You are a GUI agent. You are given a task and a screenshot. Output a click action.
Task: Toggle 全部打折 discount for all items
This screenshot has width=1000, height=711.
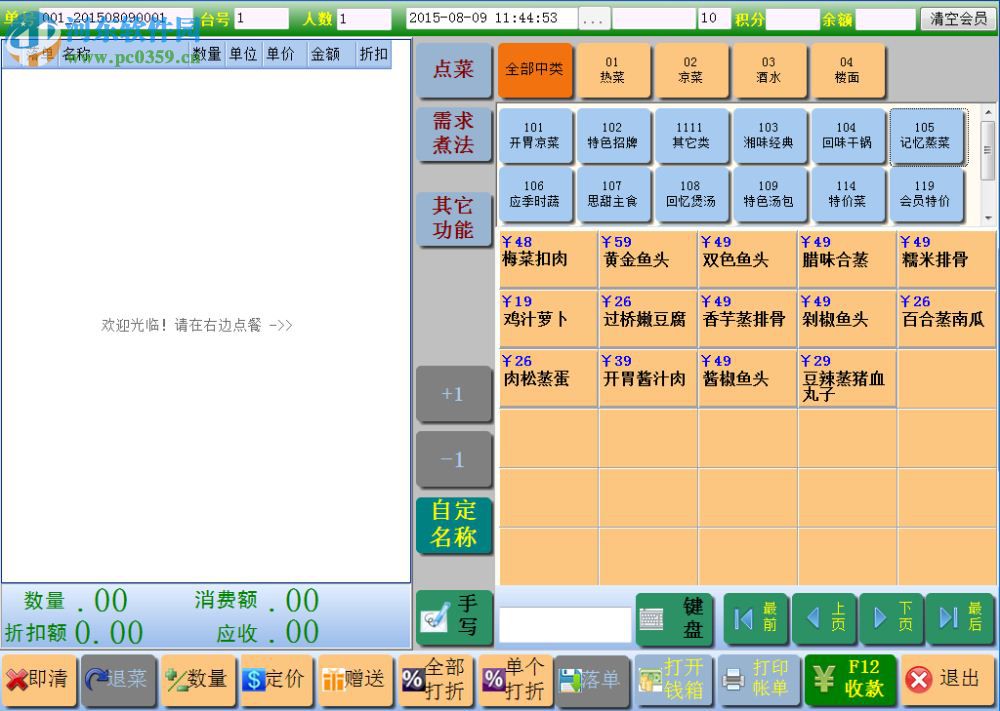click(434, 680)
